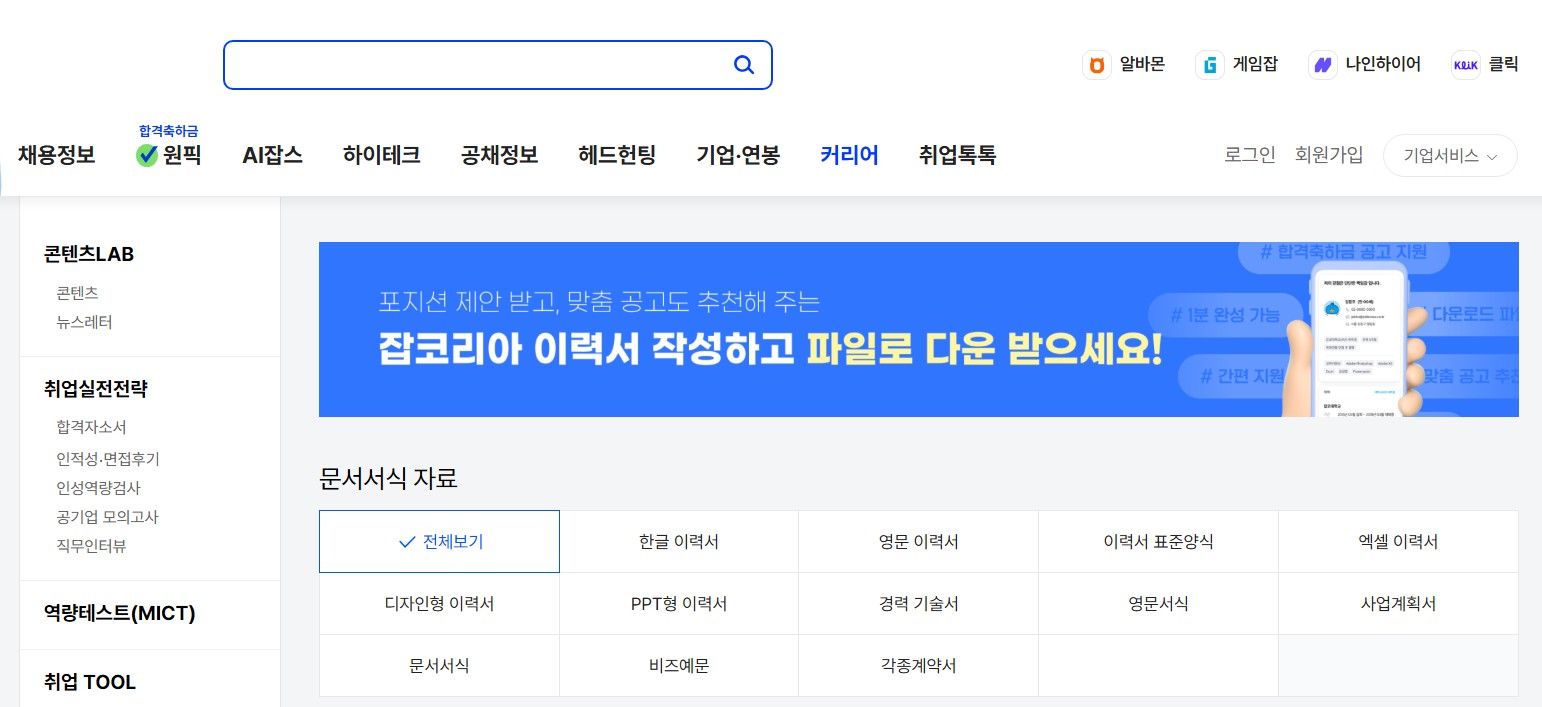Click the 회원가입 link
Image resolution: width=1542 pixels, height=707 pixels.
click(x=1329, y=155)
